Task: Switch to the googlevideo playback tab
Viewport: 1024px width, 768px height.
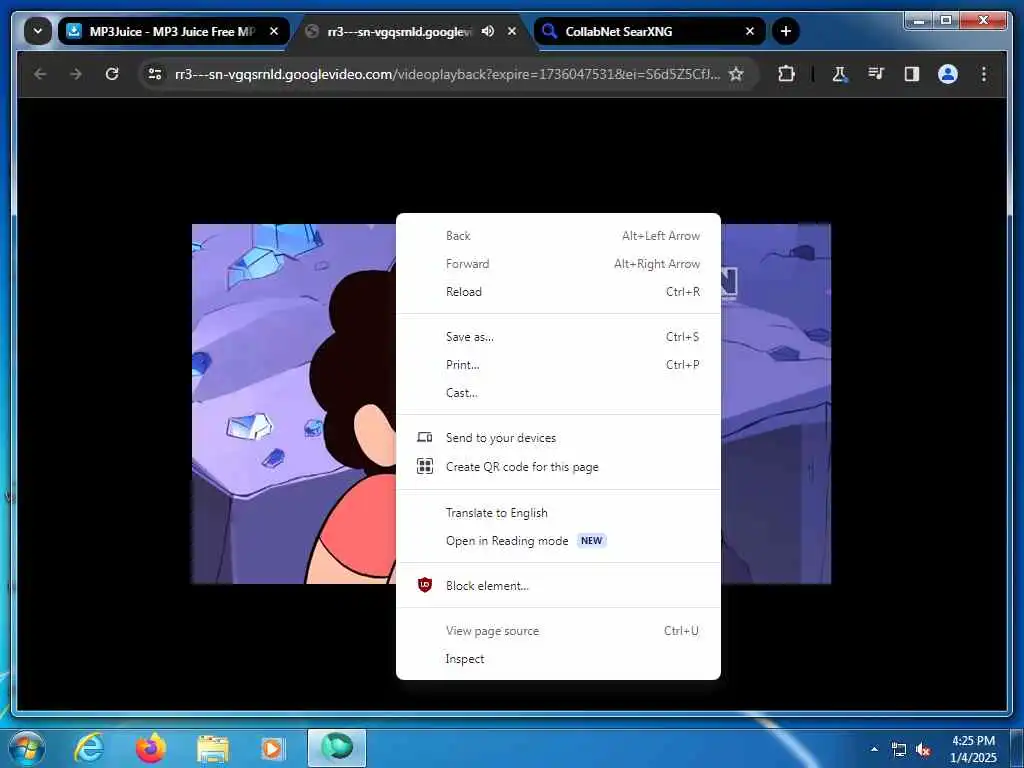Action: [411, 31]
